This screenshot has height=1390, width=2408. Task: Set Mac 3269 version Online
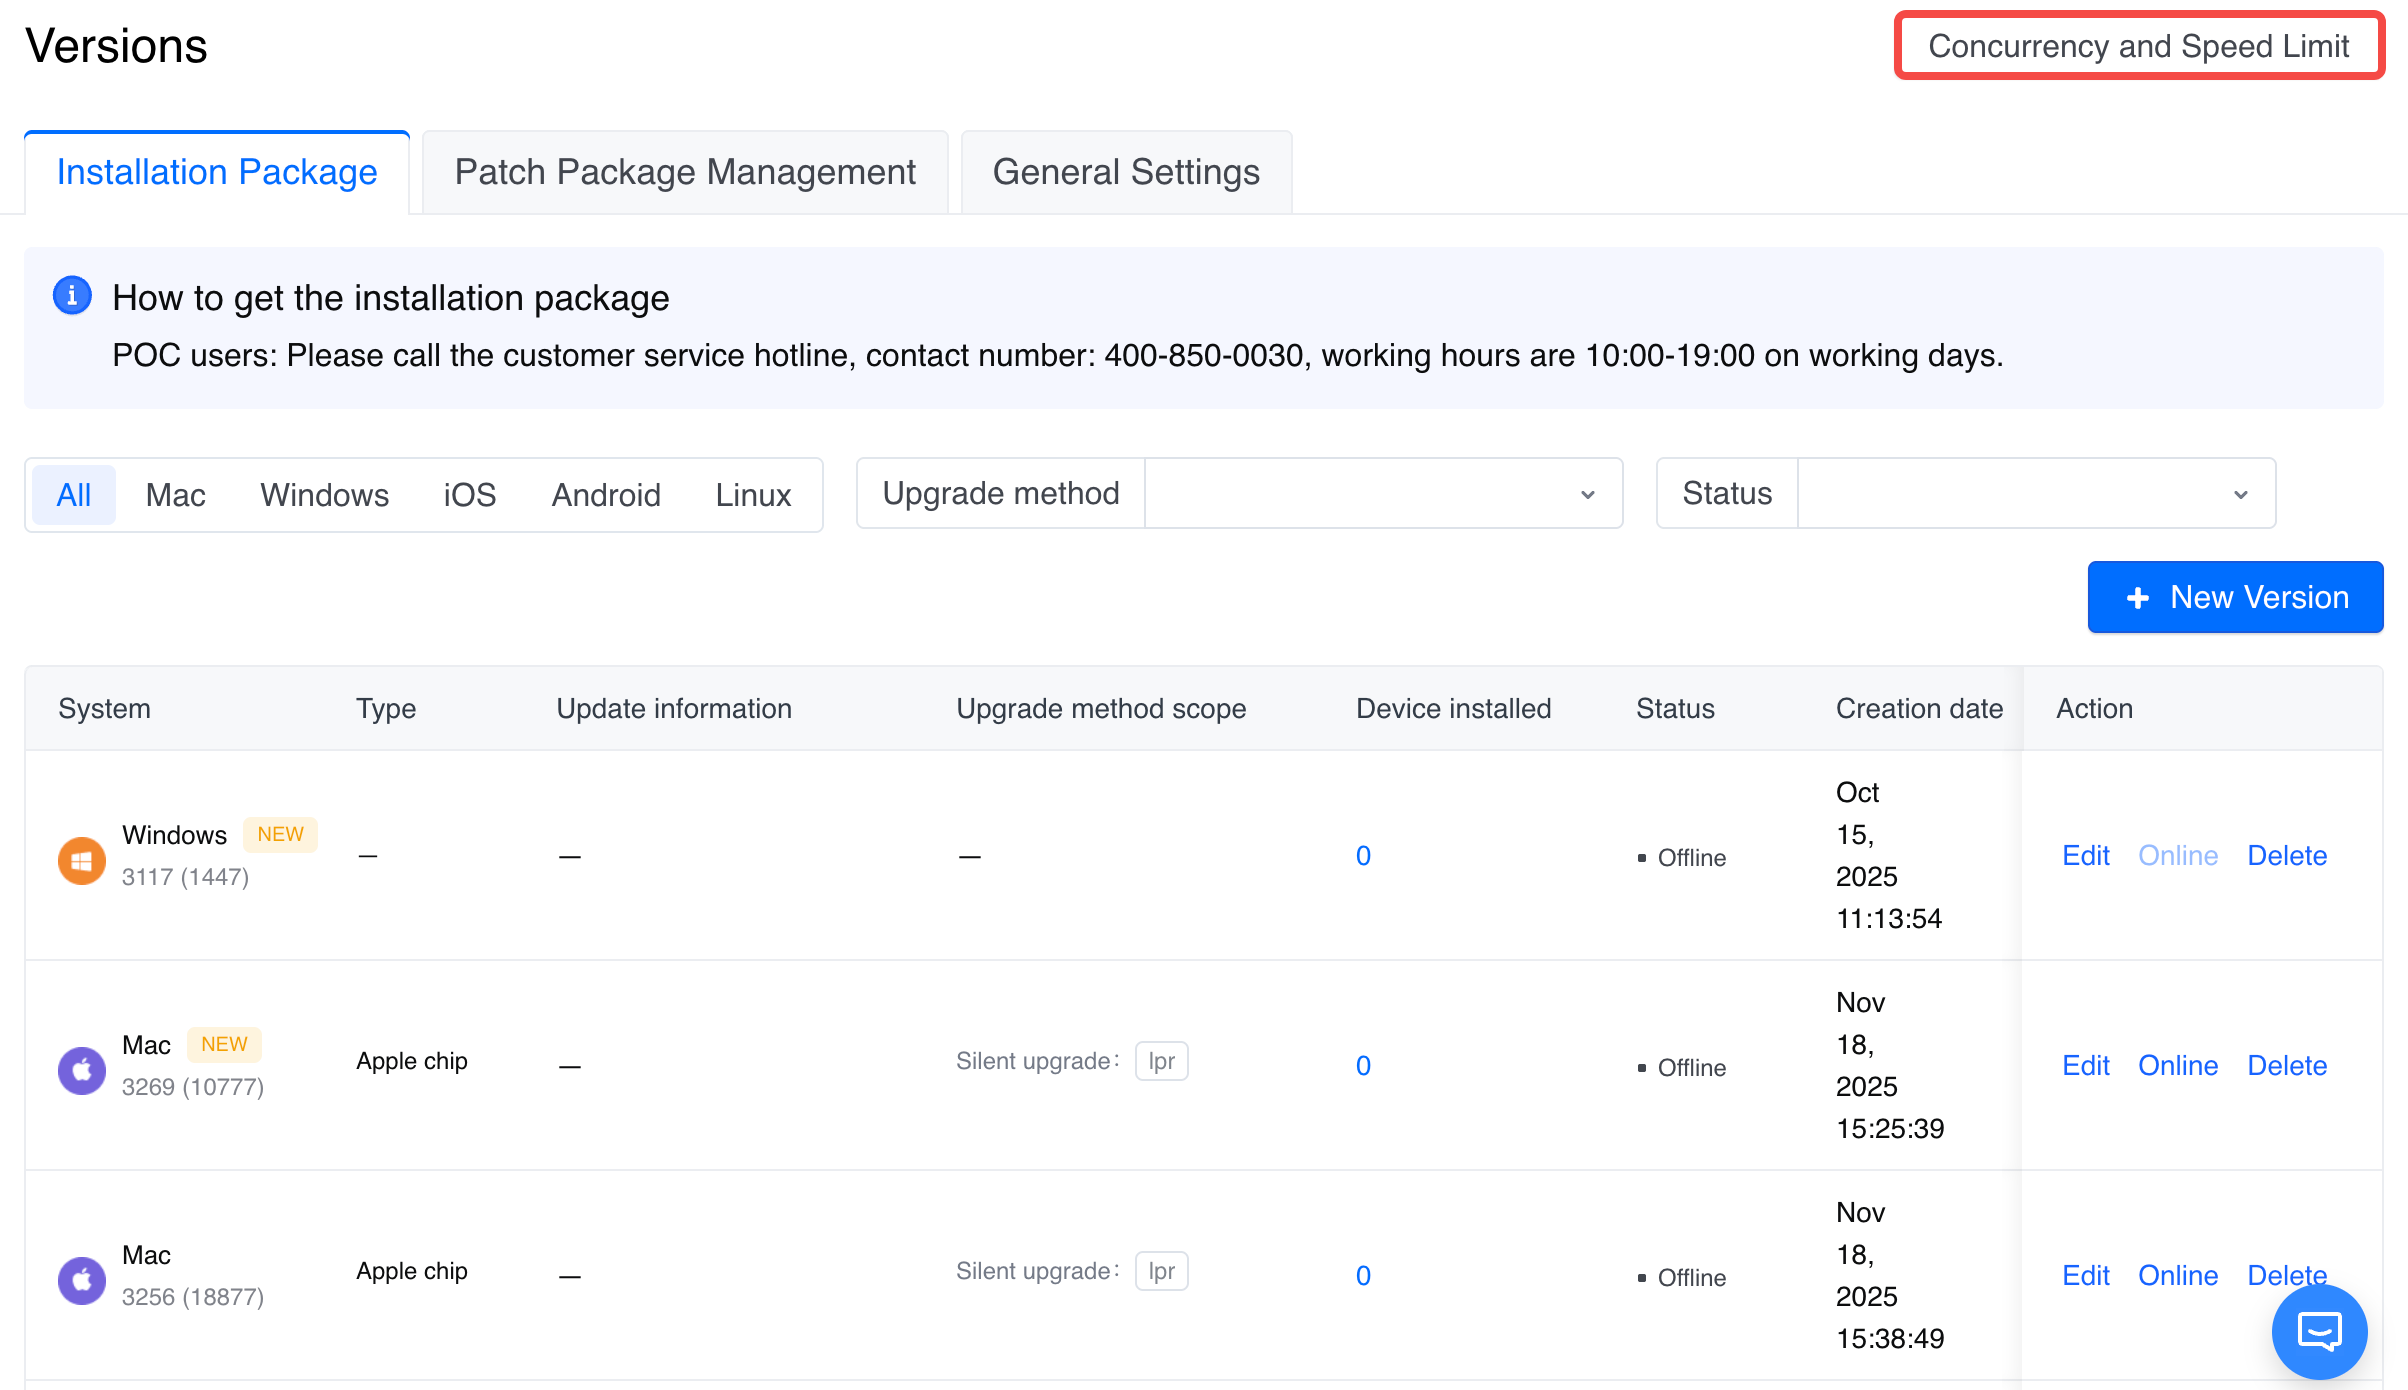[2178, 1066]
